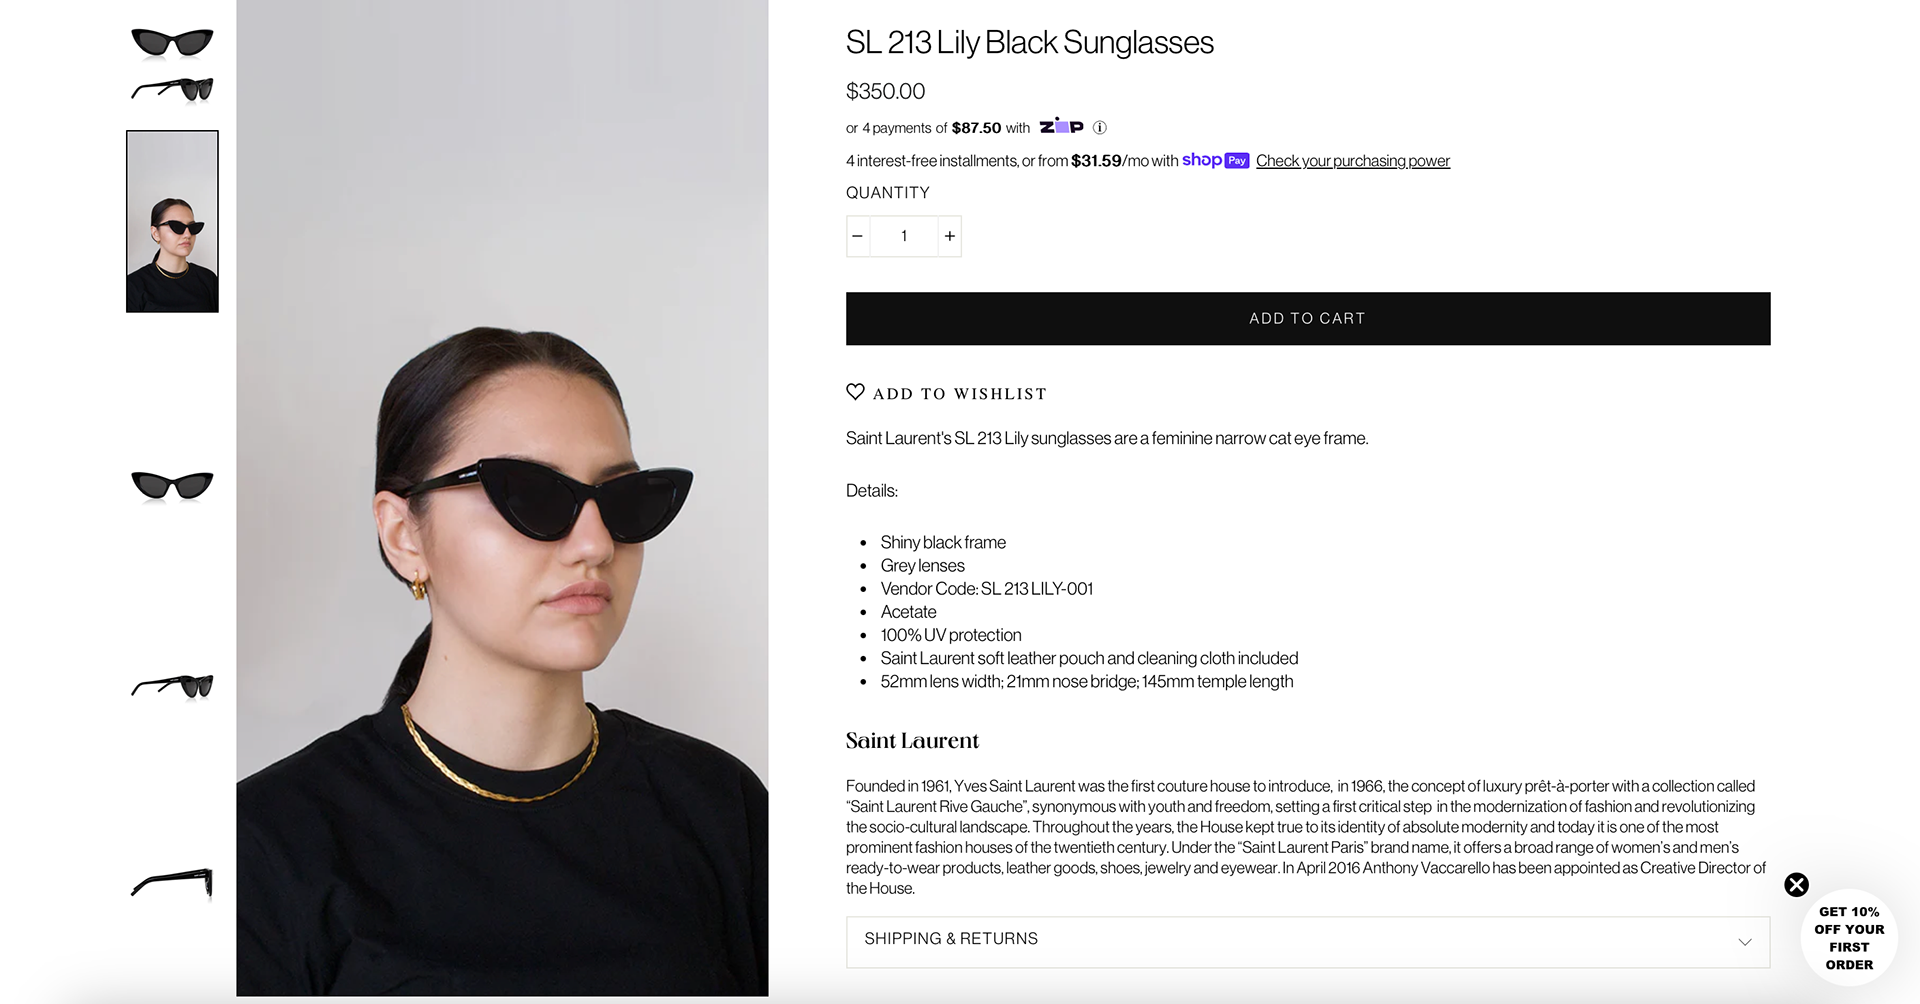Select middle front-view sunglasses thumbnail

[172, 485]
